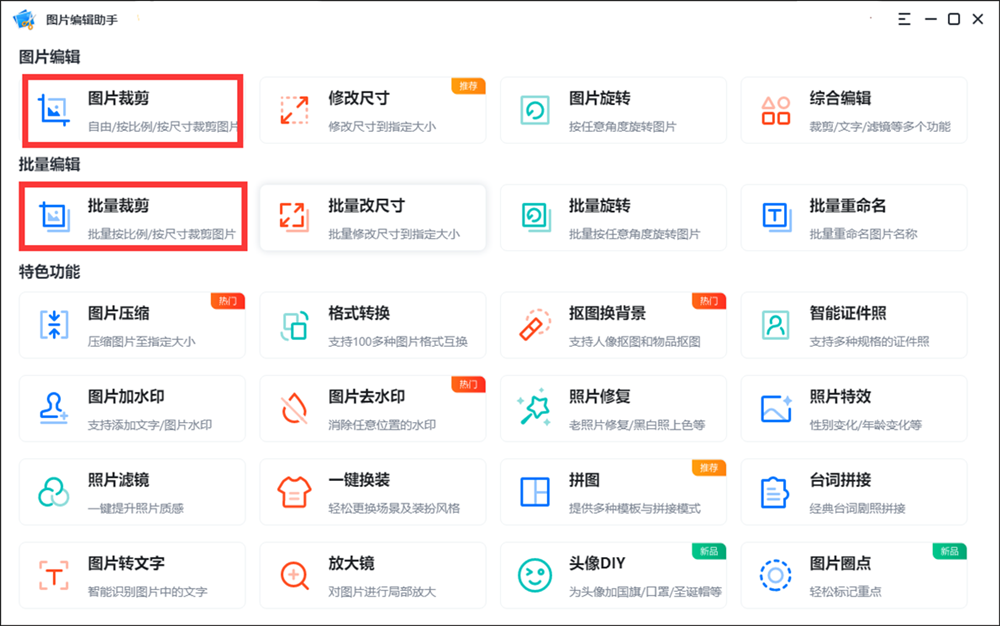Click the 特色功能 section heading
The image size is (1000, 626).
tap(50, 273)
